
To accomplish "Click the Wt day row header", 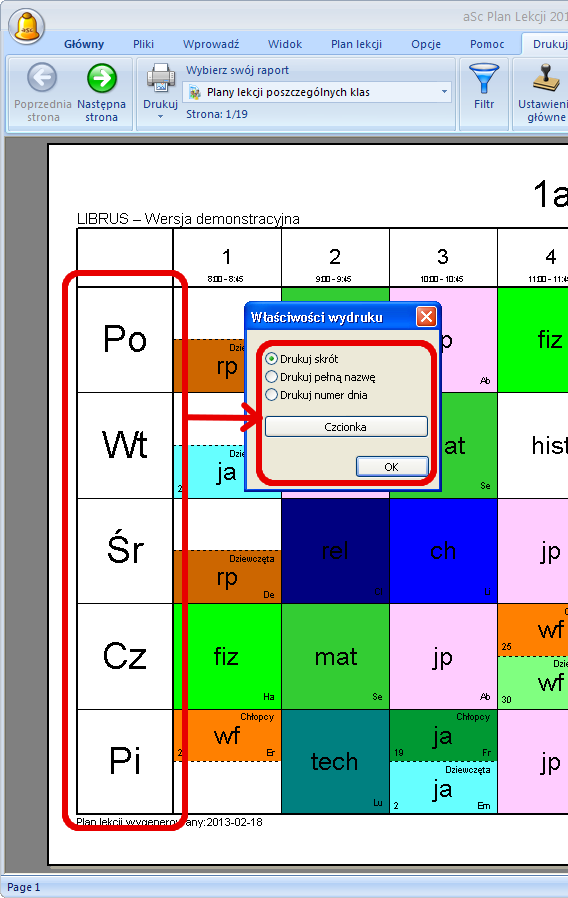I will (x=125, y=445).
